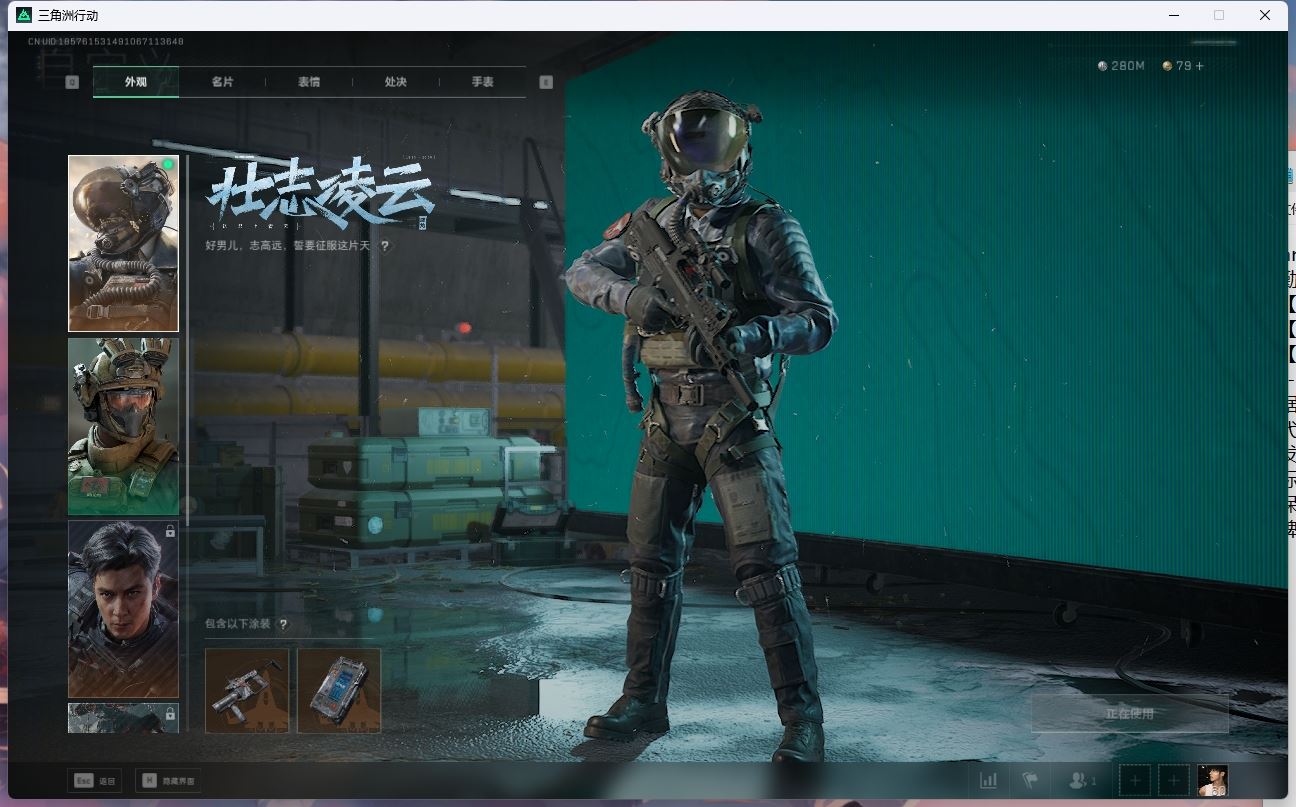
Task: Select the 处决 tab
Action: point(396,82)
